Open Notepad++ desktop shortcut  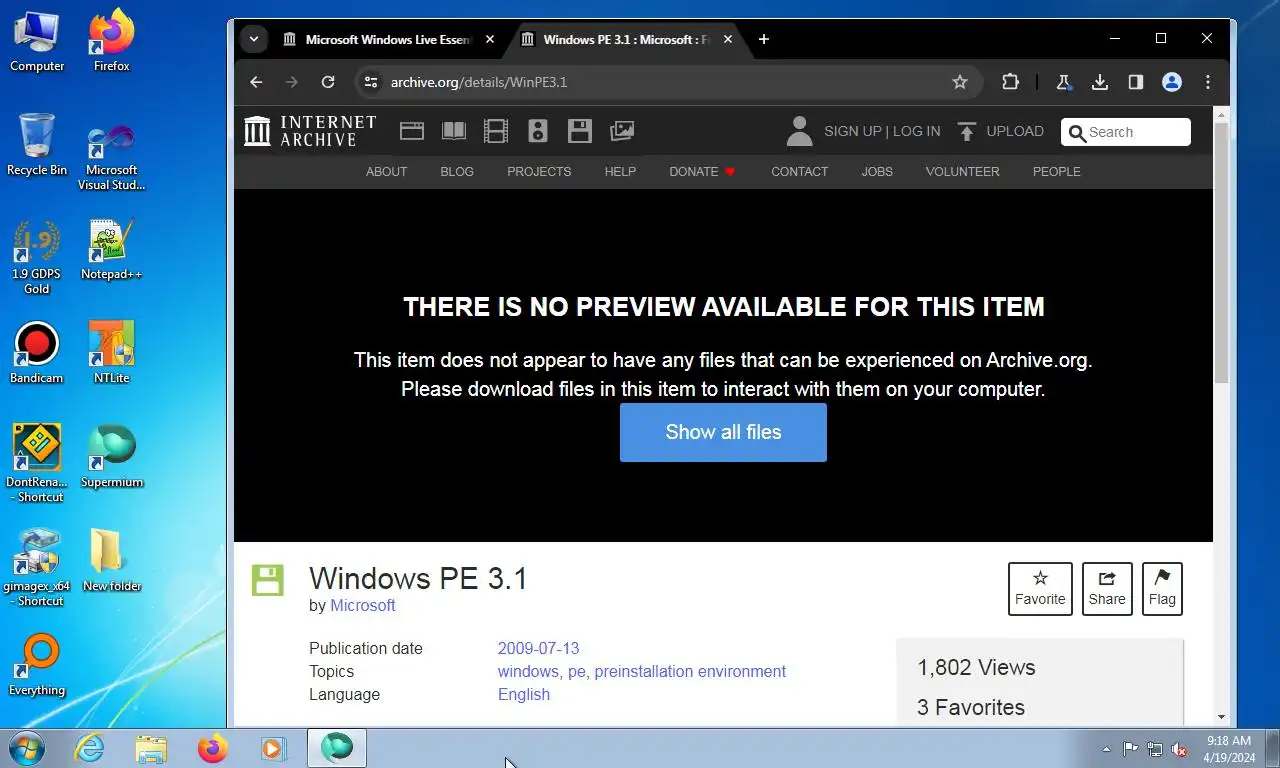(111, 249)
